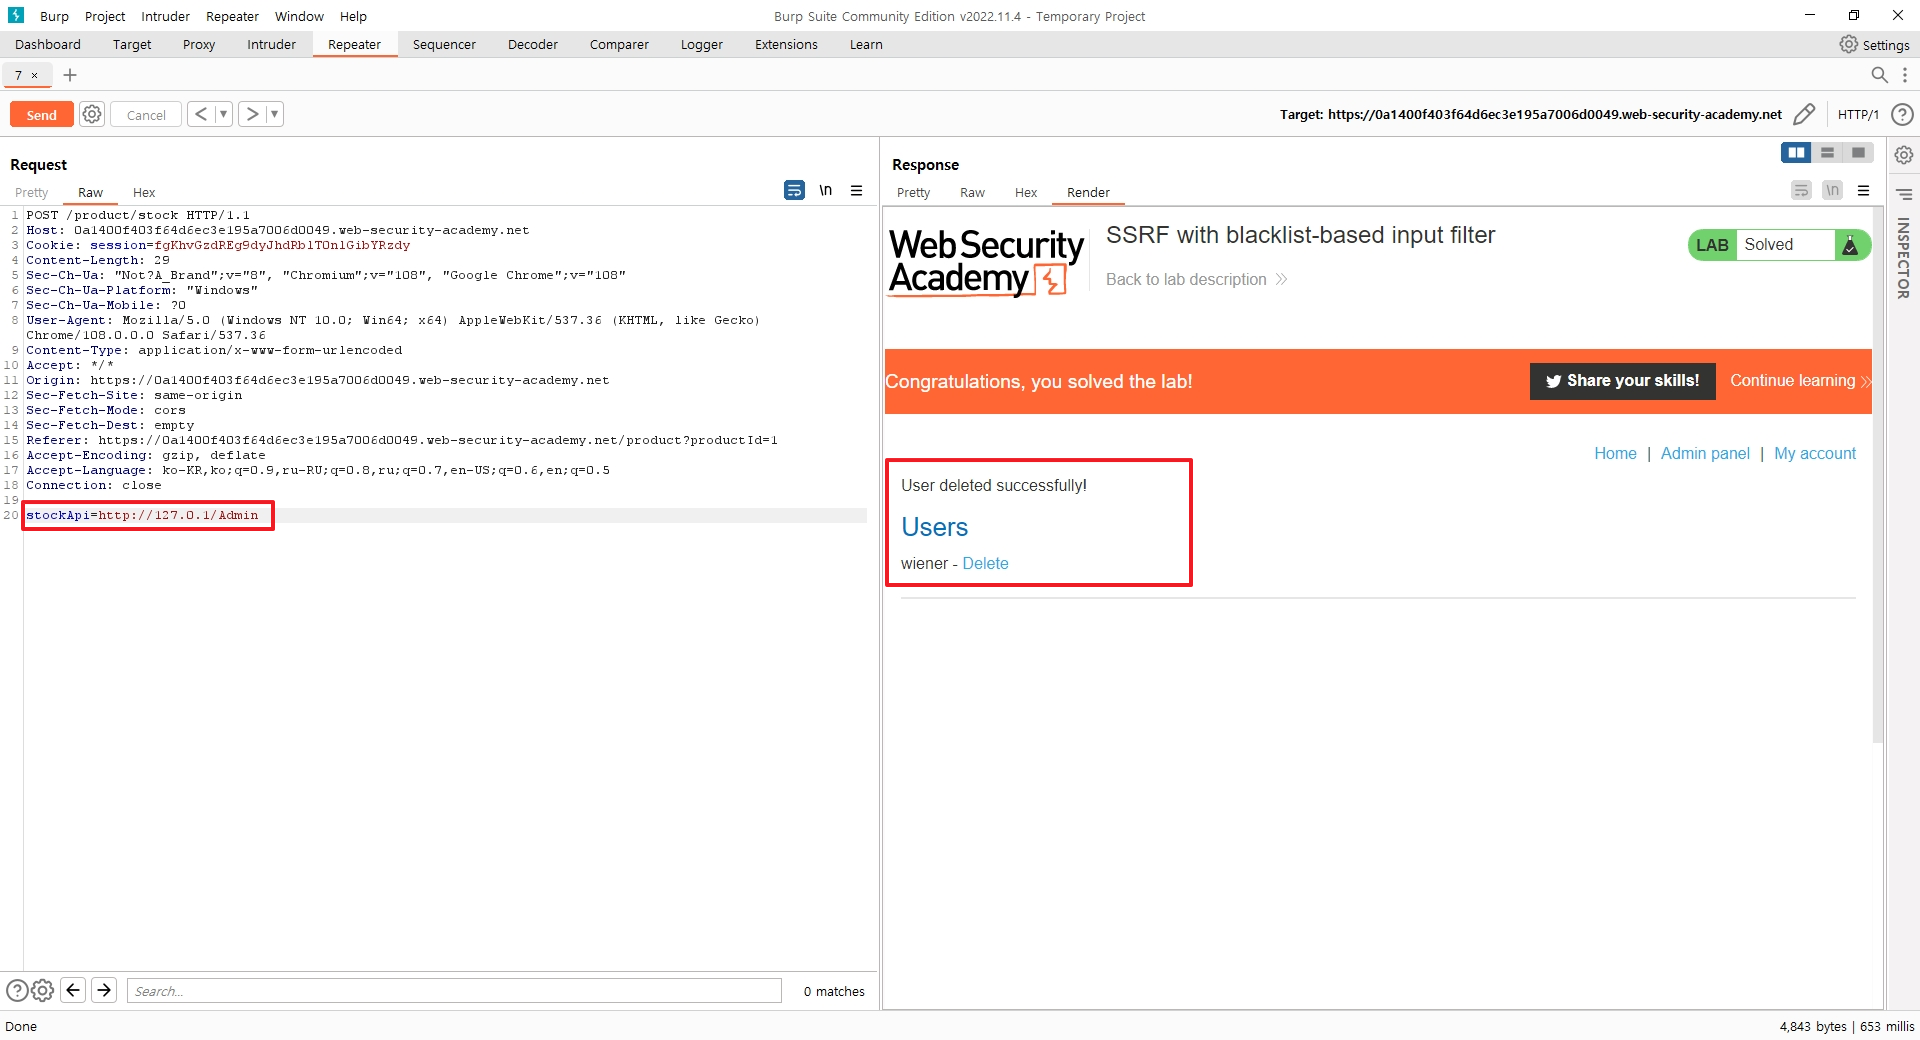Select combined single-pane layout view

(1858, 152)
